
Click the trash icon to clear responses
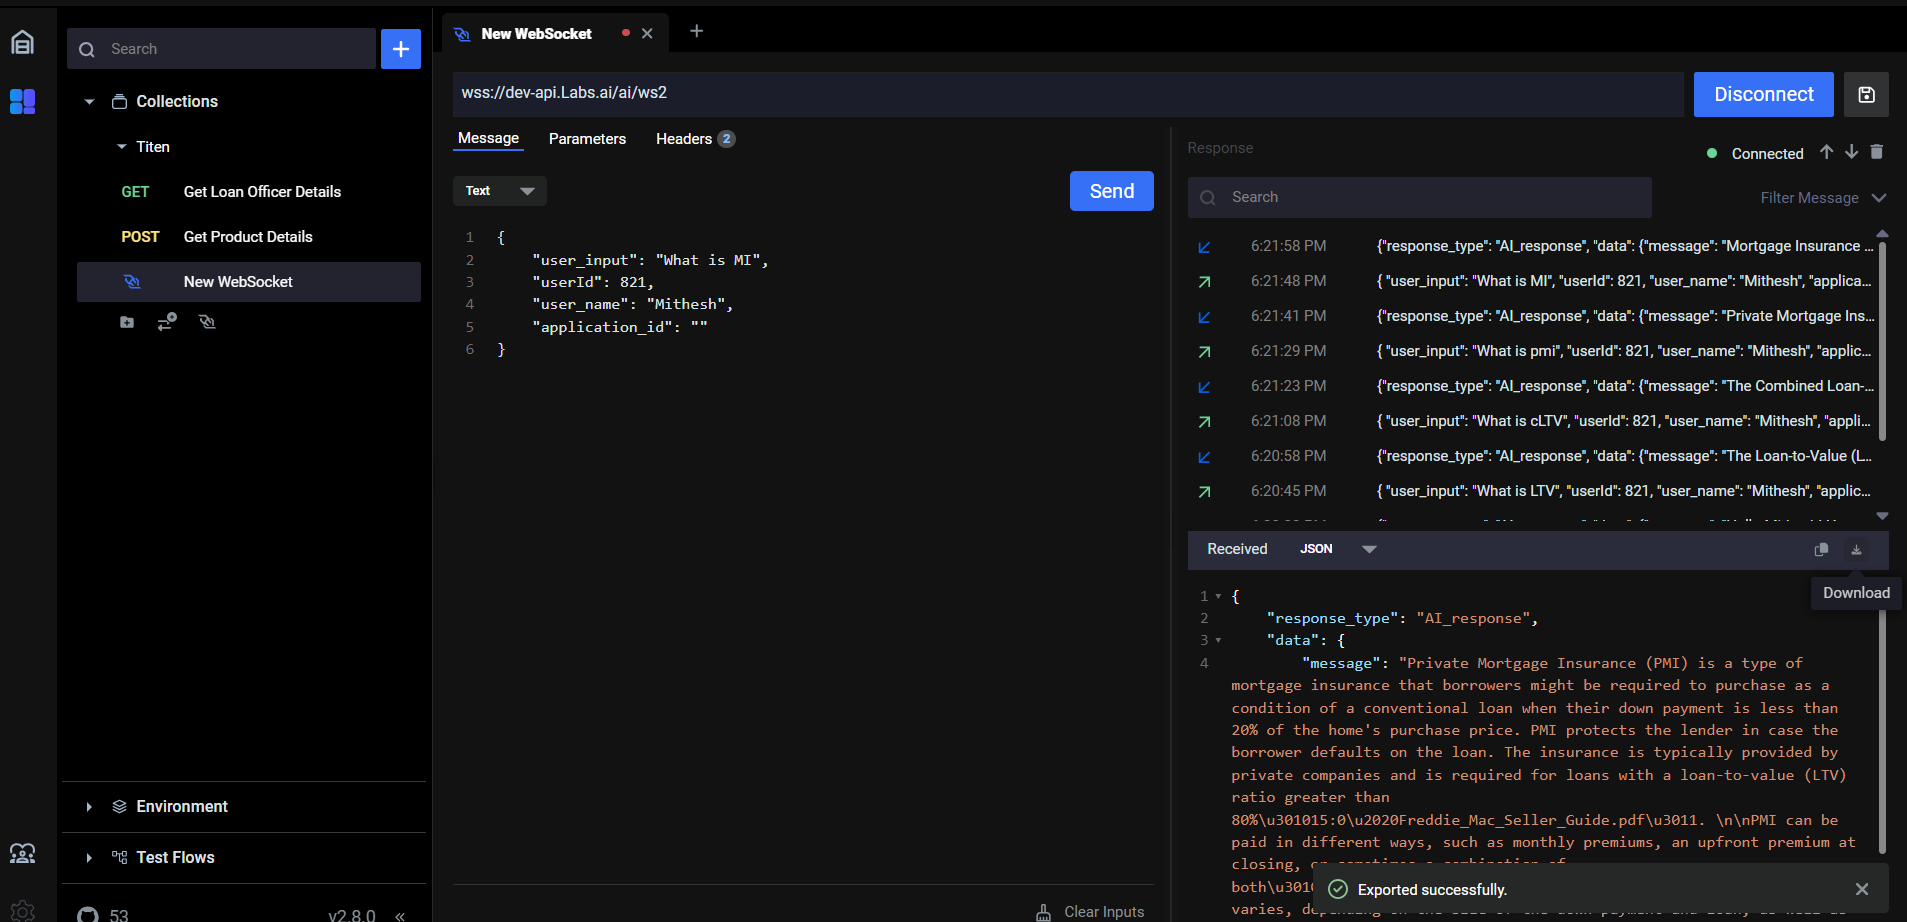tap(1876, 152)
